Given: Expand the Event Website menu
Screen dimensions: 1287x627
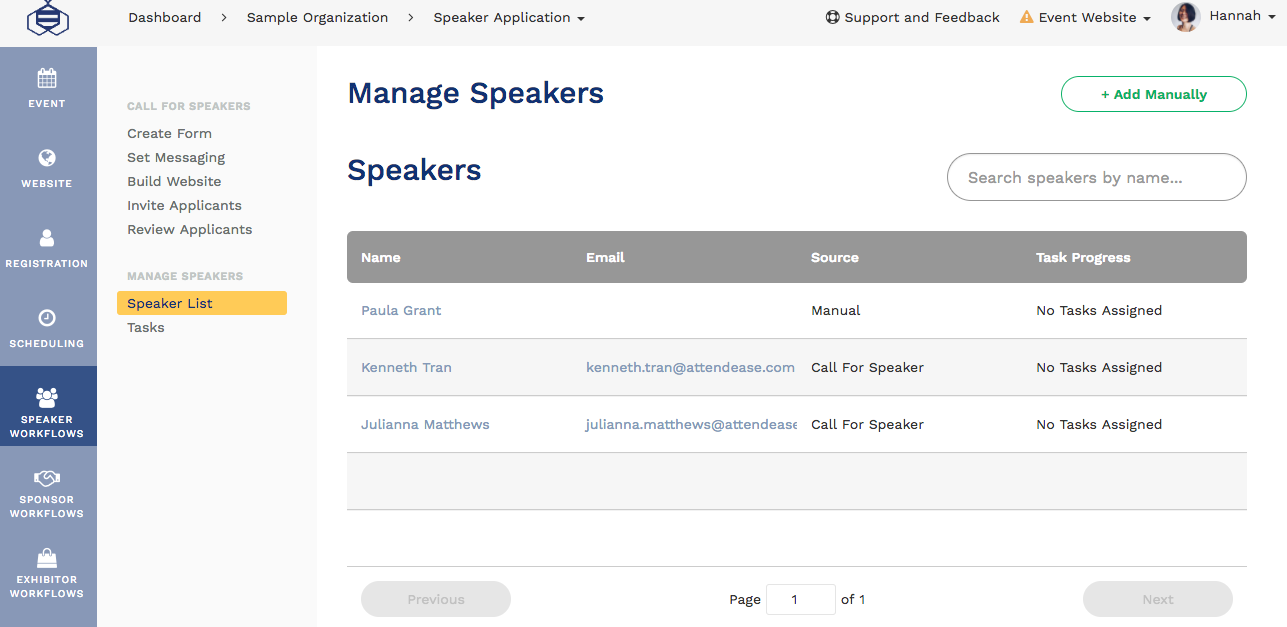Looking at the screenshot, I should (1084, 17).
